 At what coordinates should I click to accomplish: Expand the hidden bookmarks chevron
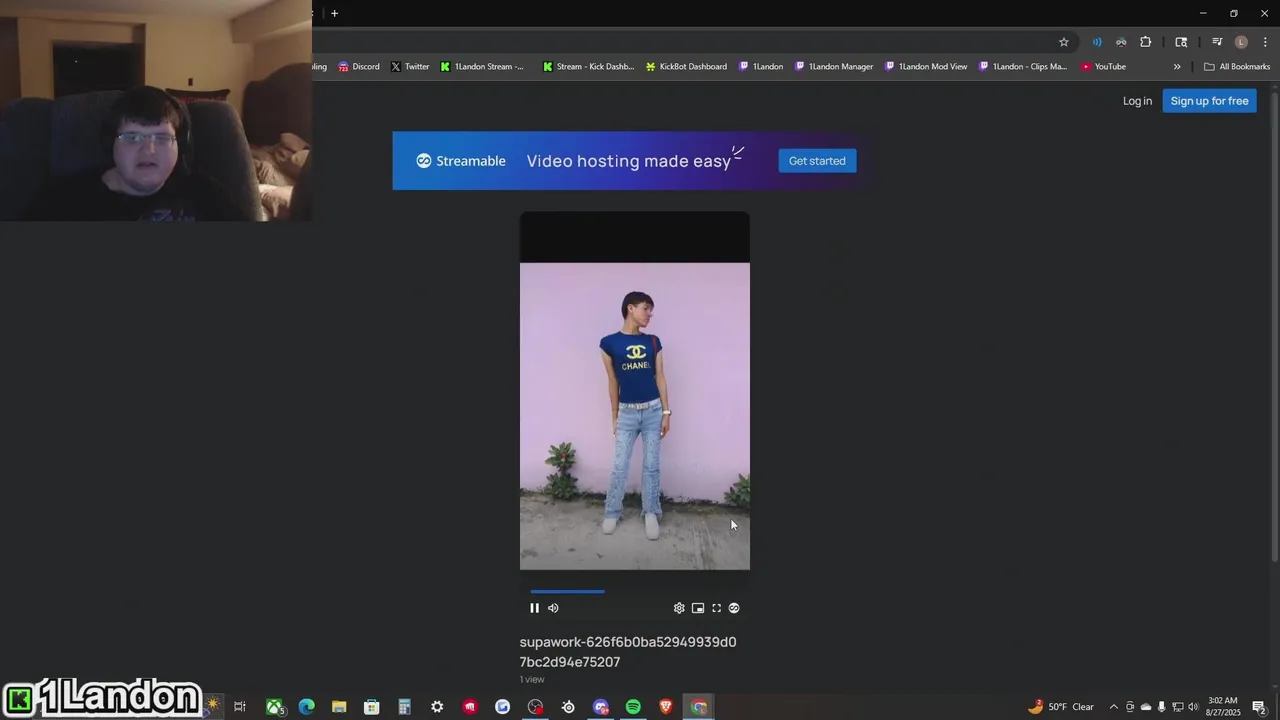pyautogui.click(x=1177, y=67)
